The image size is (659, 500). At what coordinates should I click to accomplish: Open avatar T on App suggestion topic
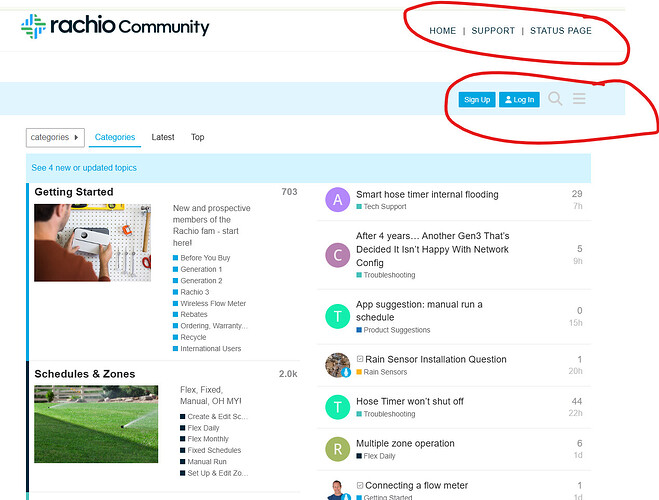(x=337, y=316)
